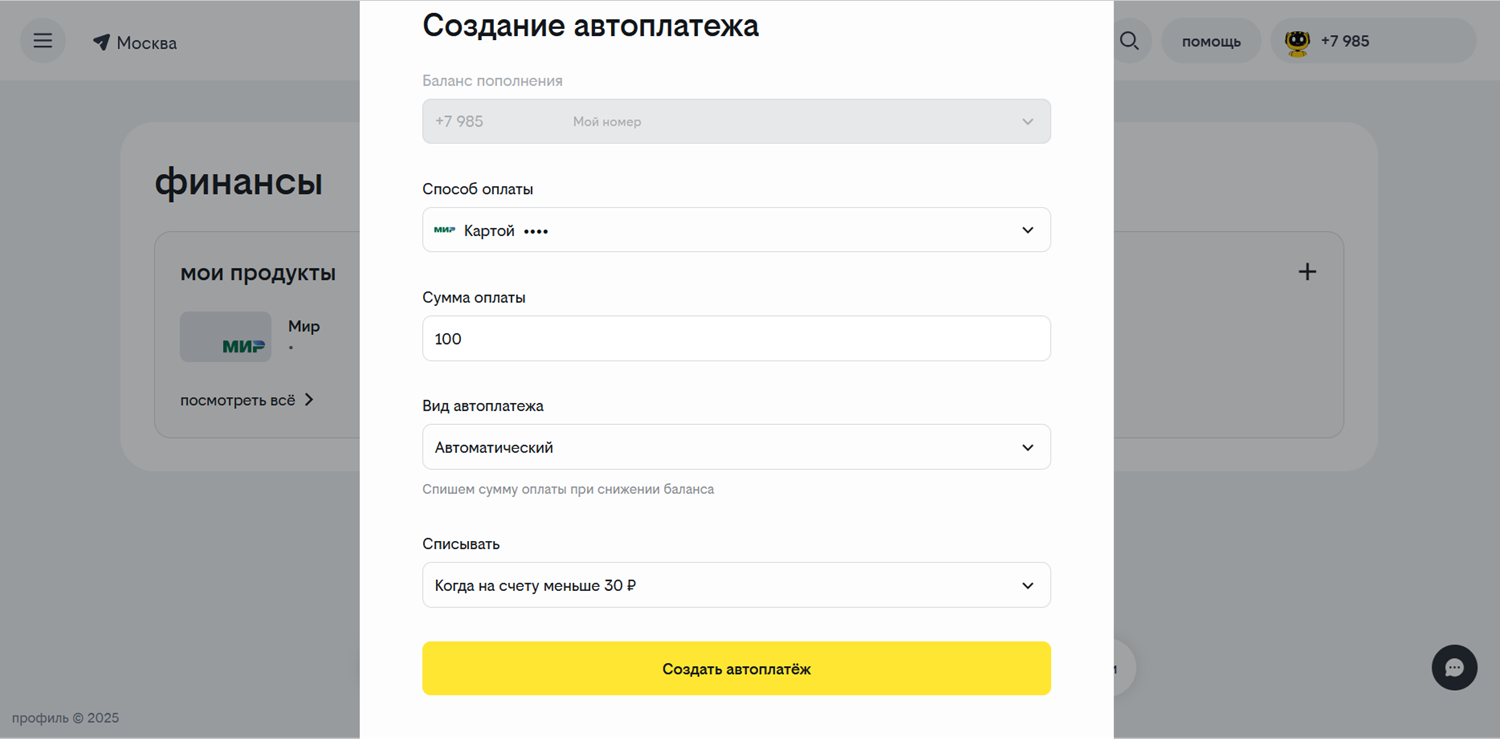Click the +7 985 profile phone number
This screenshot has height=741, width=1500.
point(1345,41)
